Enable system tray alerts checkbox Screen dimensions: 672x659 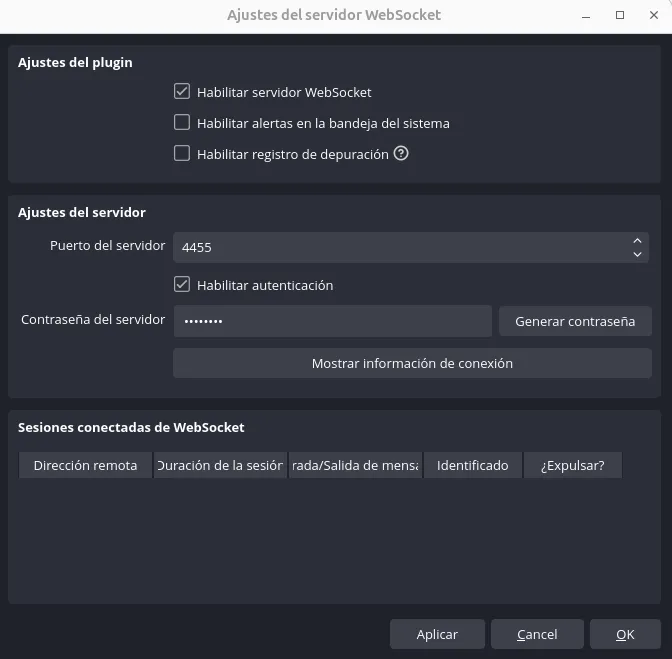(182, 123)
